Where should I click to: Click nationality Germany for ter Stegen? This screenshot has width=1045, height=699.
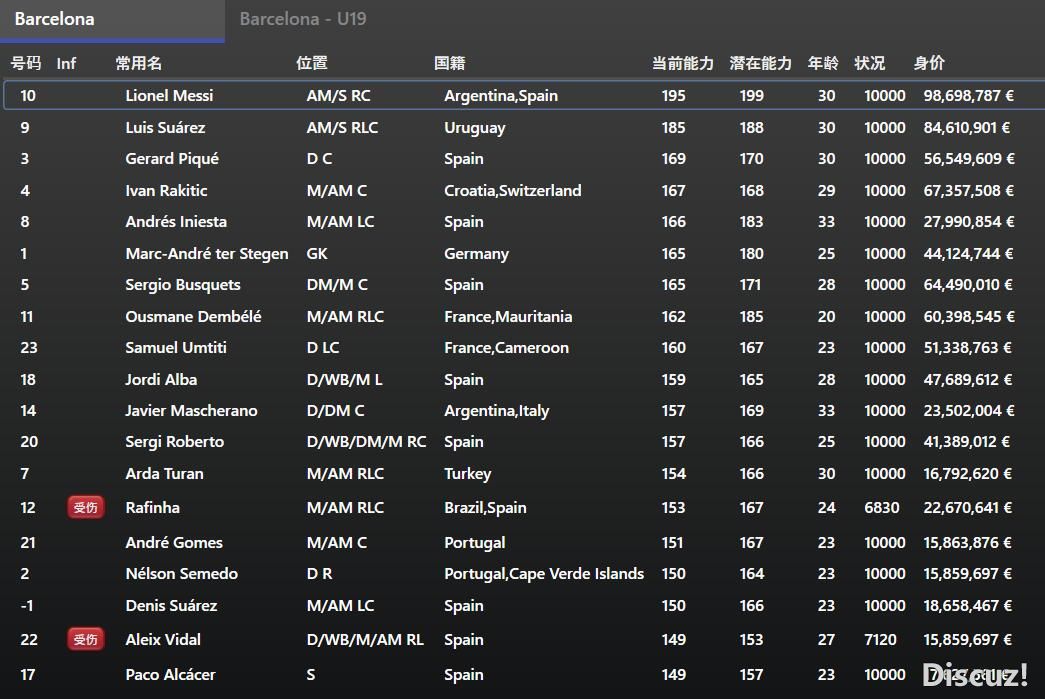(x=477, y=254)
